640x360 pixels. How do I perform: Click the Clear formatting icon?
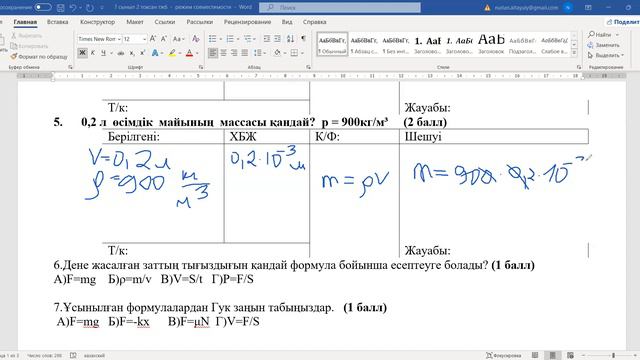click(196, 39)
